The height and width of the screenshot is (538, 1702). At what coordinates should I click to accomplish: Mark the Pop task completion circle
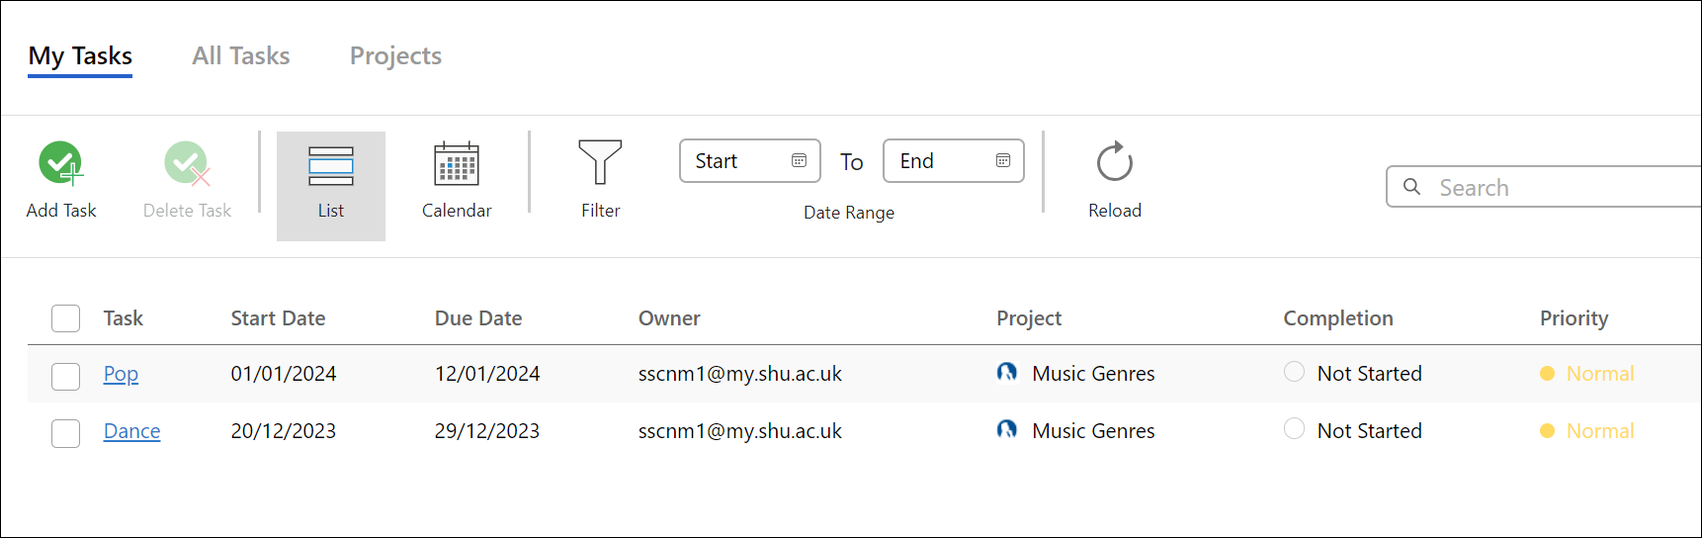(x=1294, y=372)
